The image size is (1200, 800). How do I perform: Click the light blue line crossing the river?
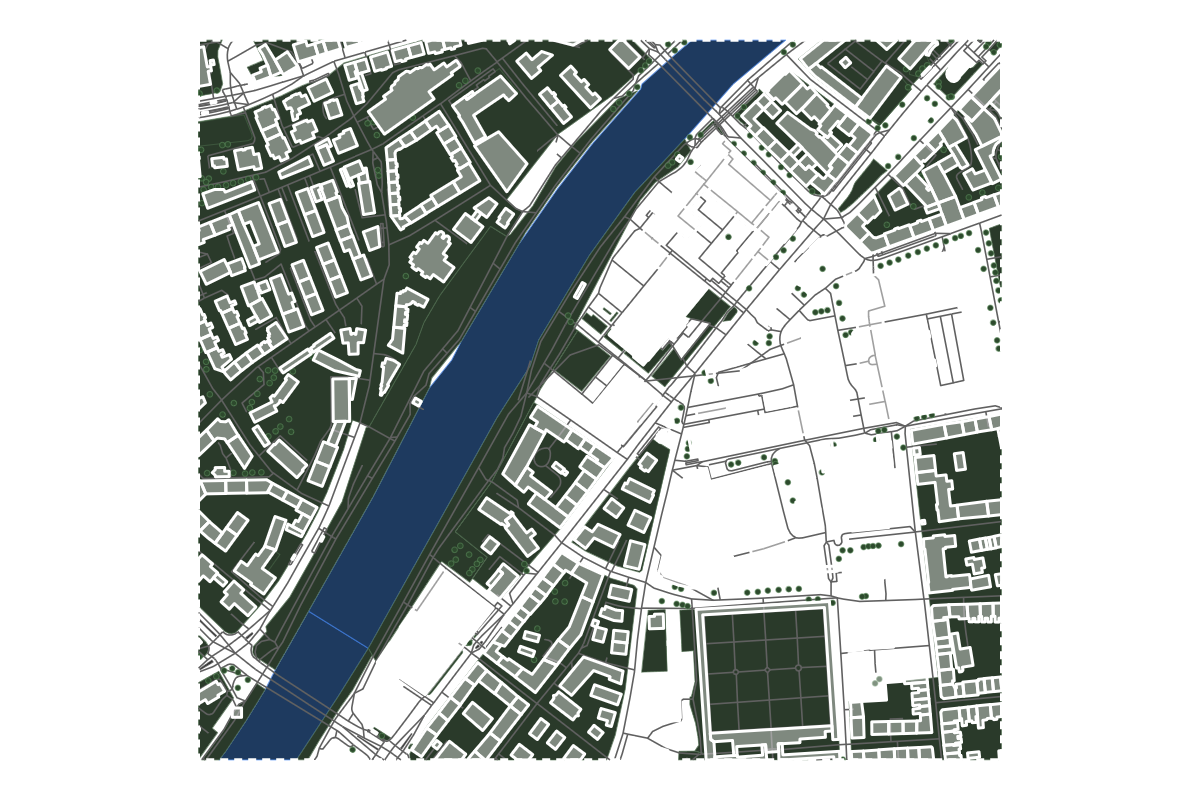pos(339,629)
